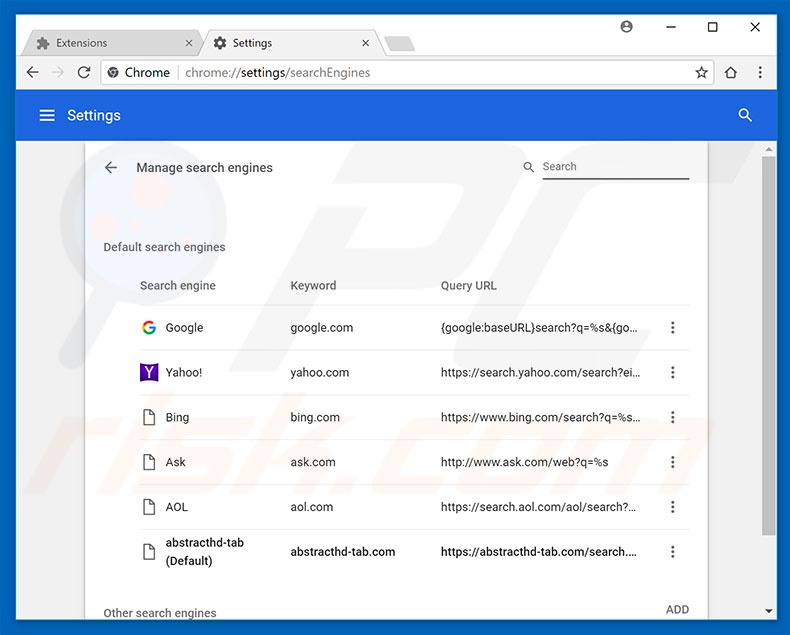Click the Ask document icon
790x635 pixels.
tap(149, 462)
